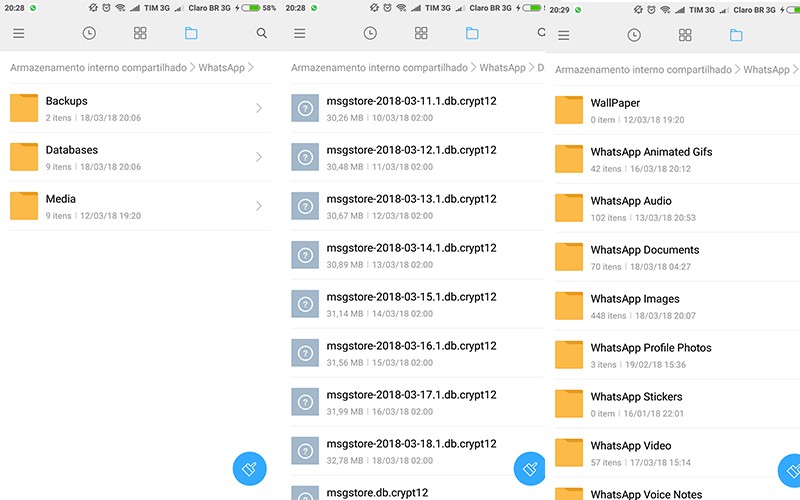The width and height of the screenshot is (800, 500).
Task: Expand Databases folder chevron
Action: point(259,157)
